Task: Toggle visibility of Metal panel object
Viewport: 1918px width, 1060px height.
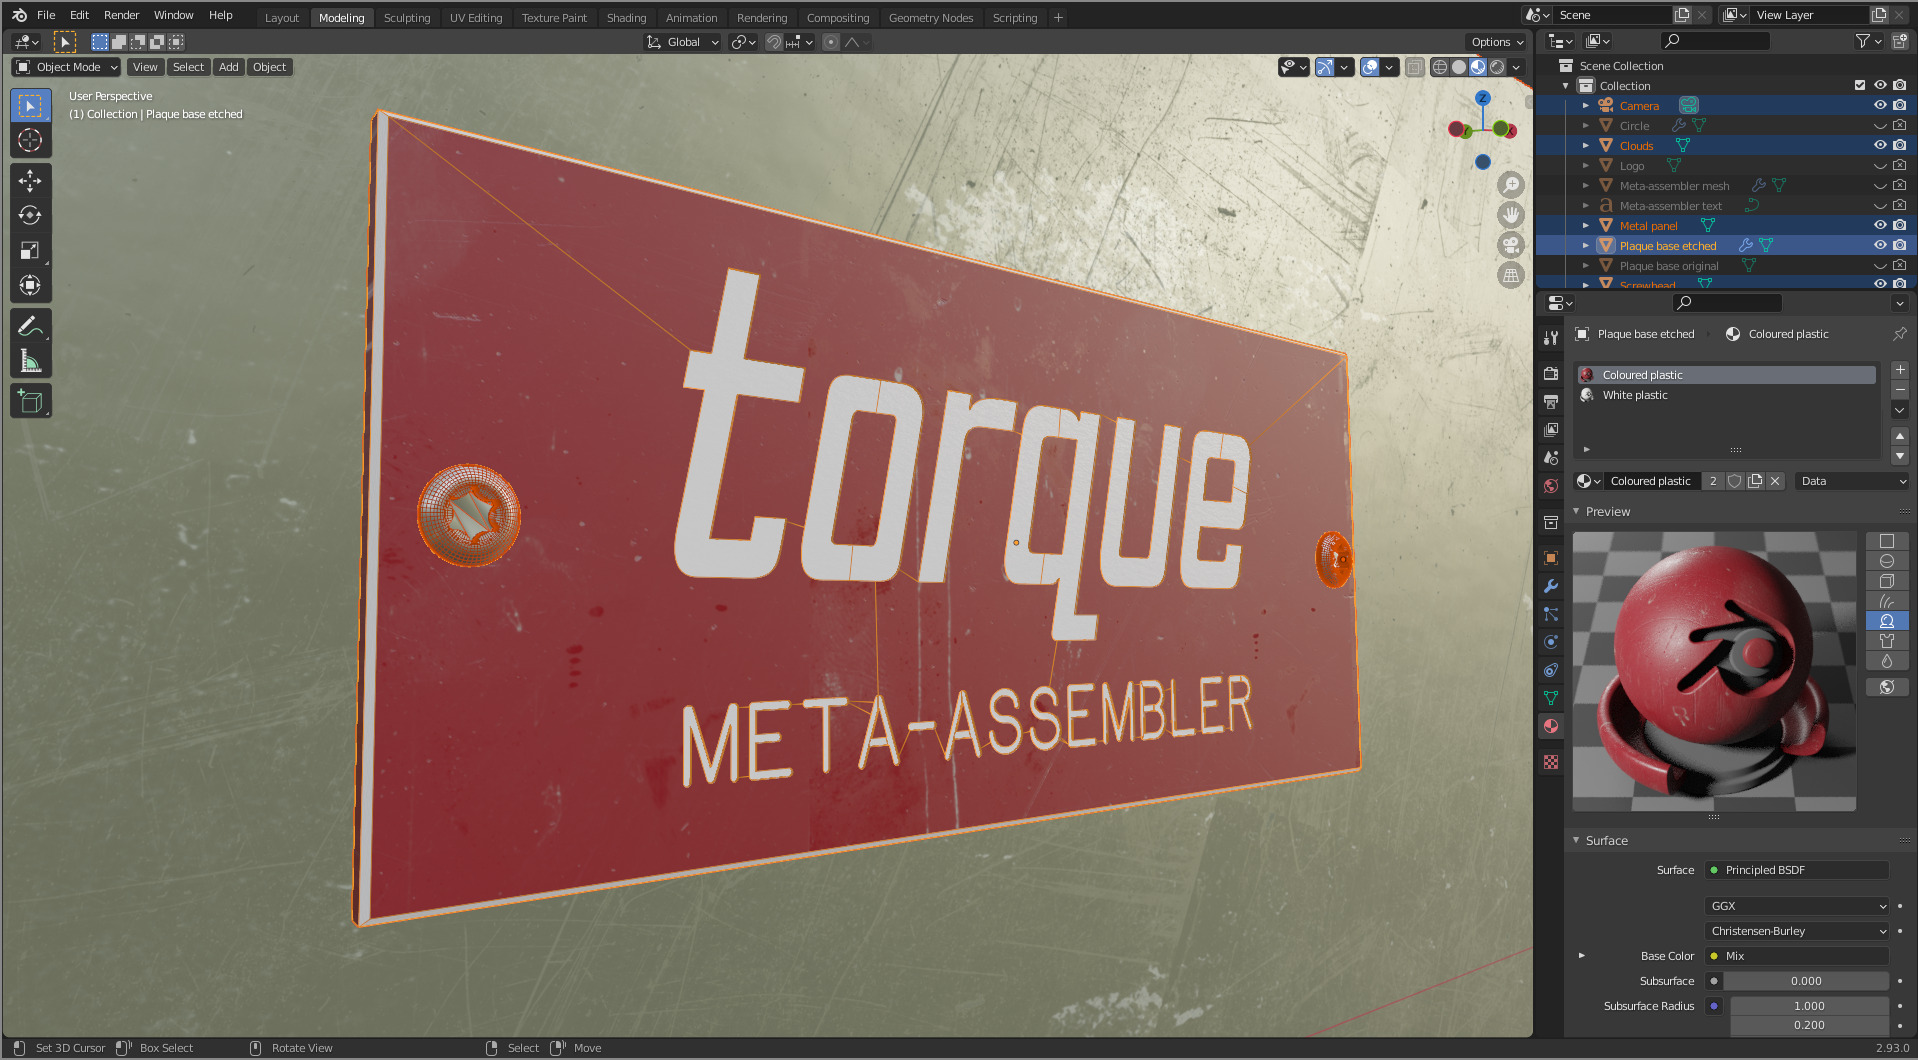Action: click(1880, 225)
